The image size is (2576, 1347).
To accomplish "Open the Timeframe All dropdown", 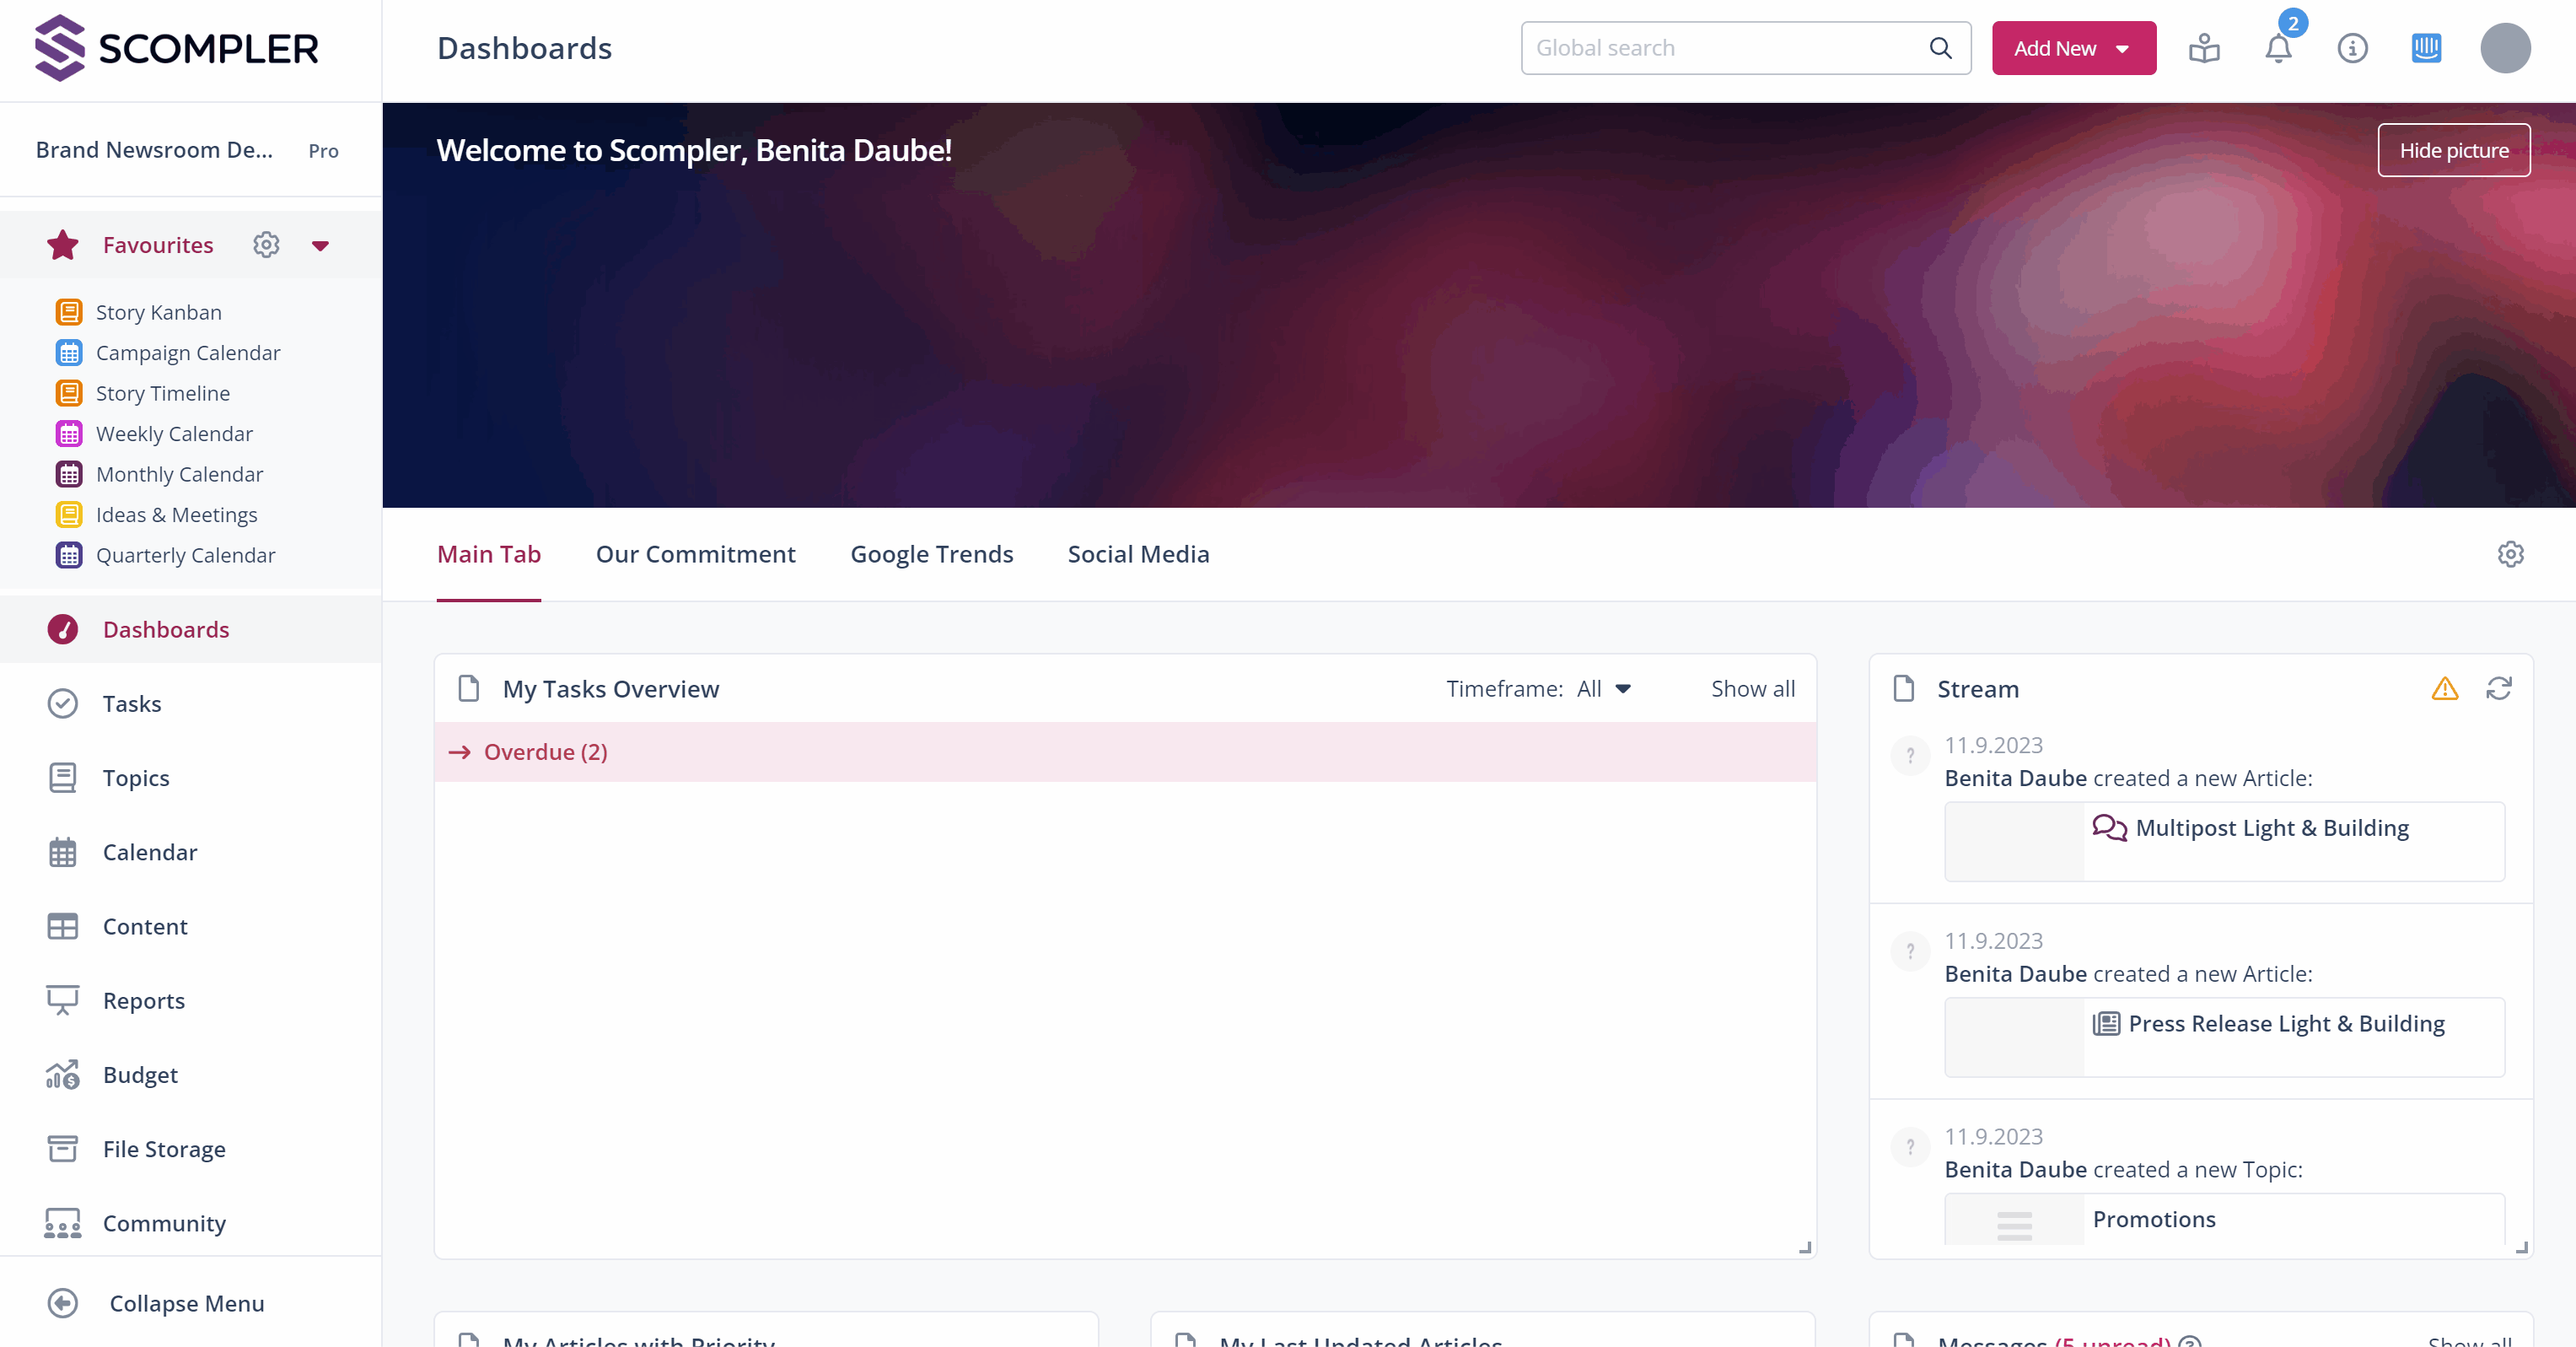I will (x=1603, y=689).
